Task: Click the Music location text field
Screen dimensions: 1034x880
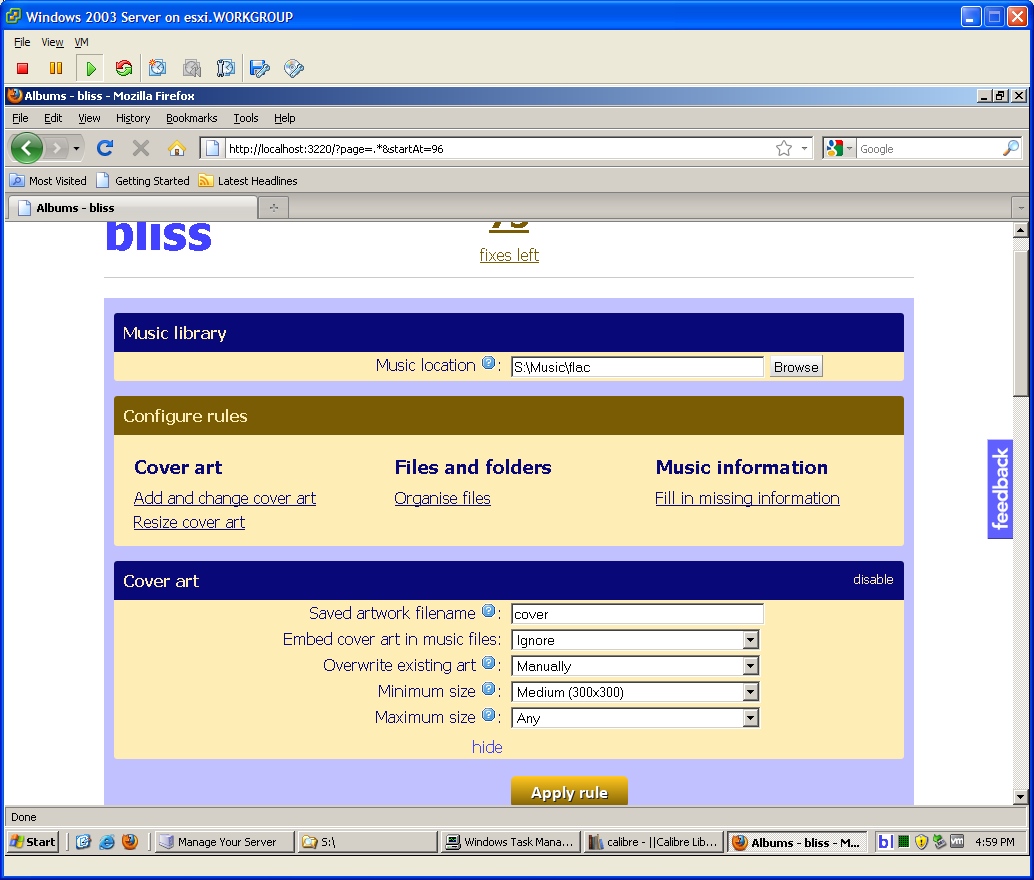Action: (637, 367)
